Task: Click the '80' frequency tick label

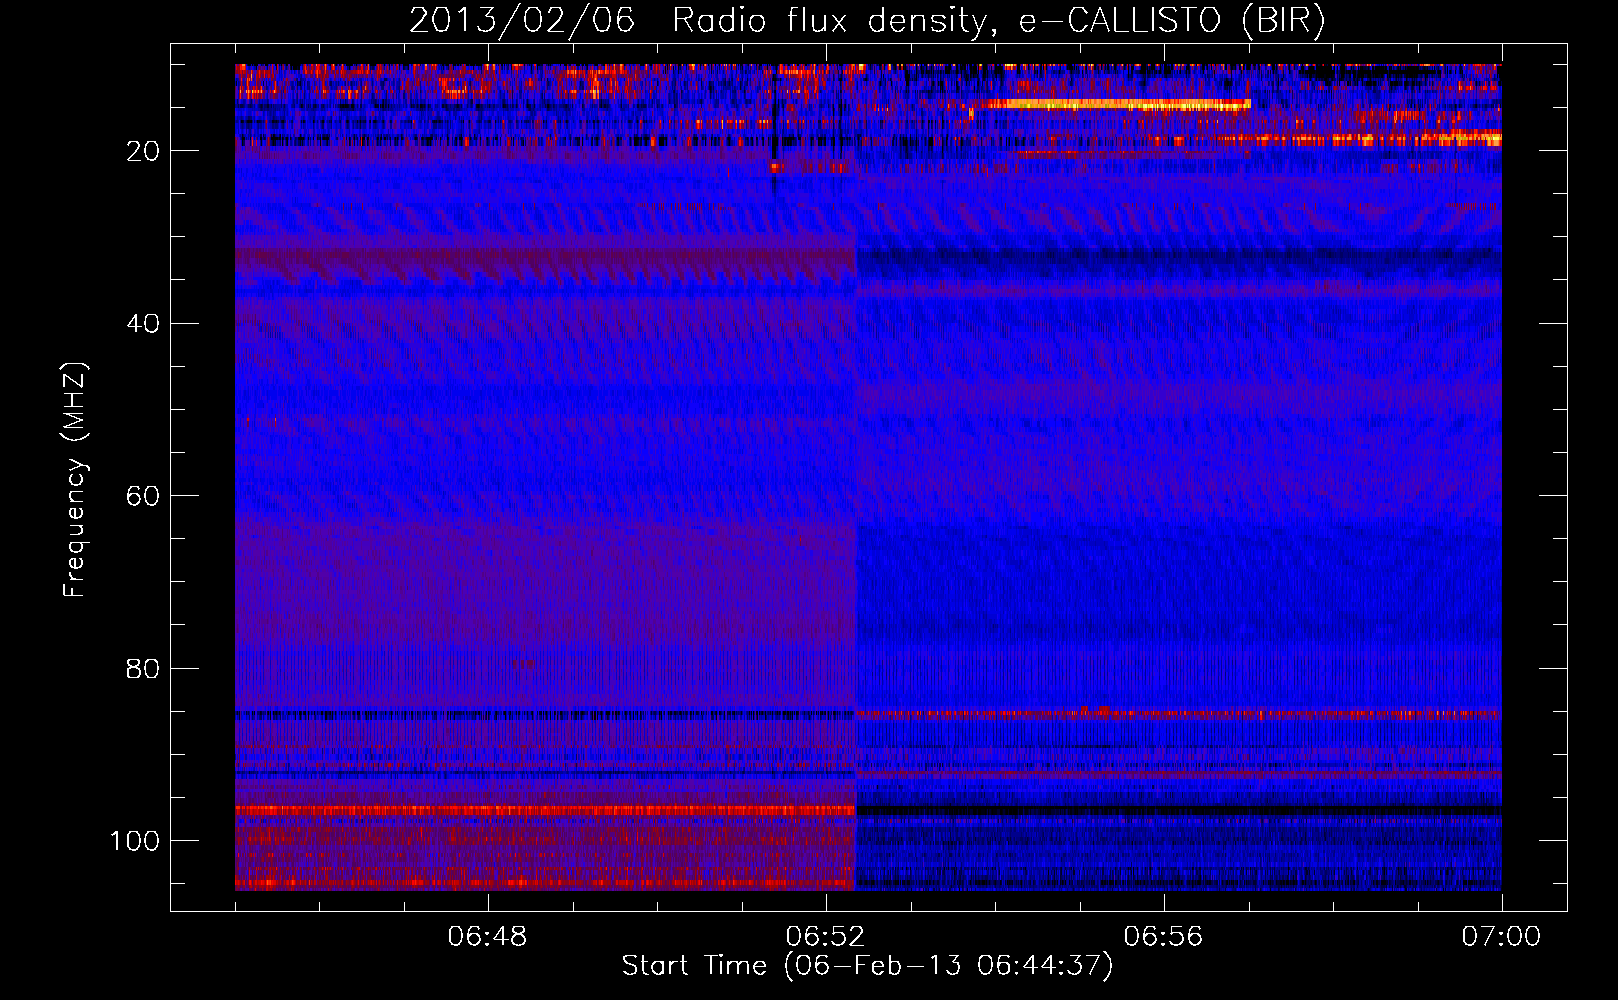Action: coord(144,668)
